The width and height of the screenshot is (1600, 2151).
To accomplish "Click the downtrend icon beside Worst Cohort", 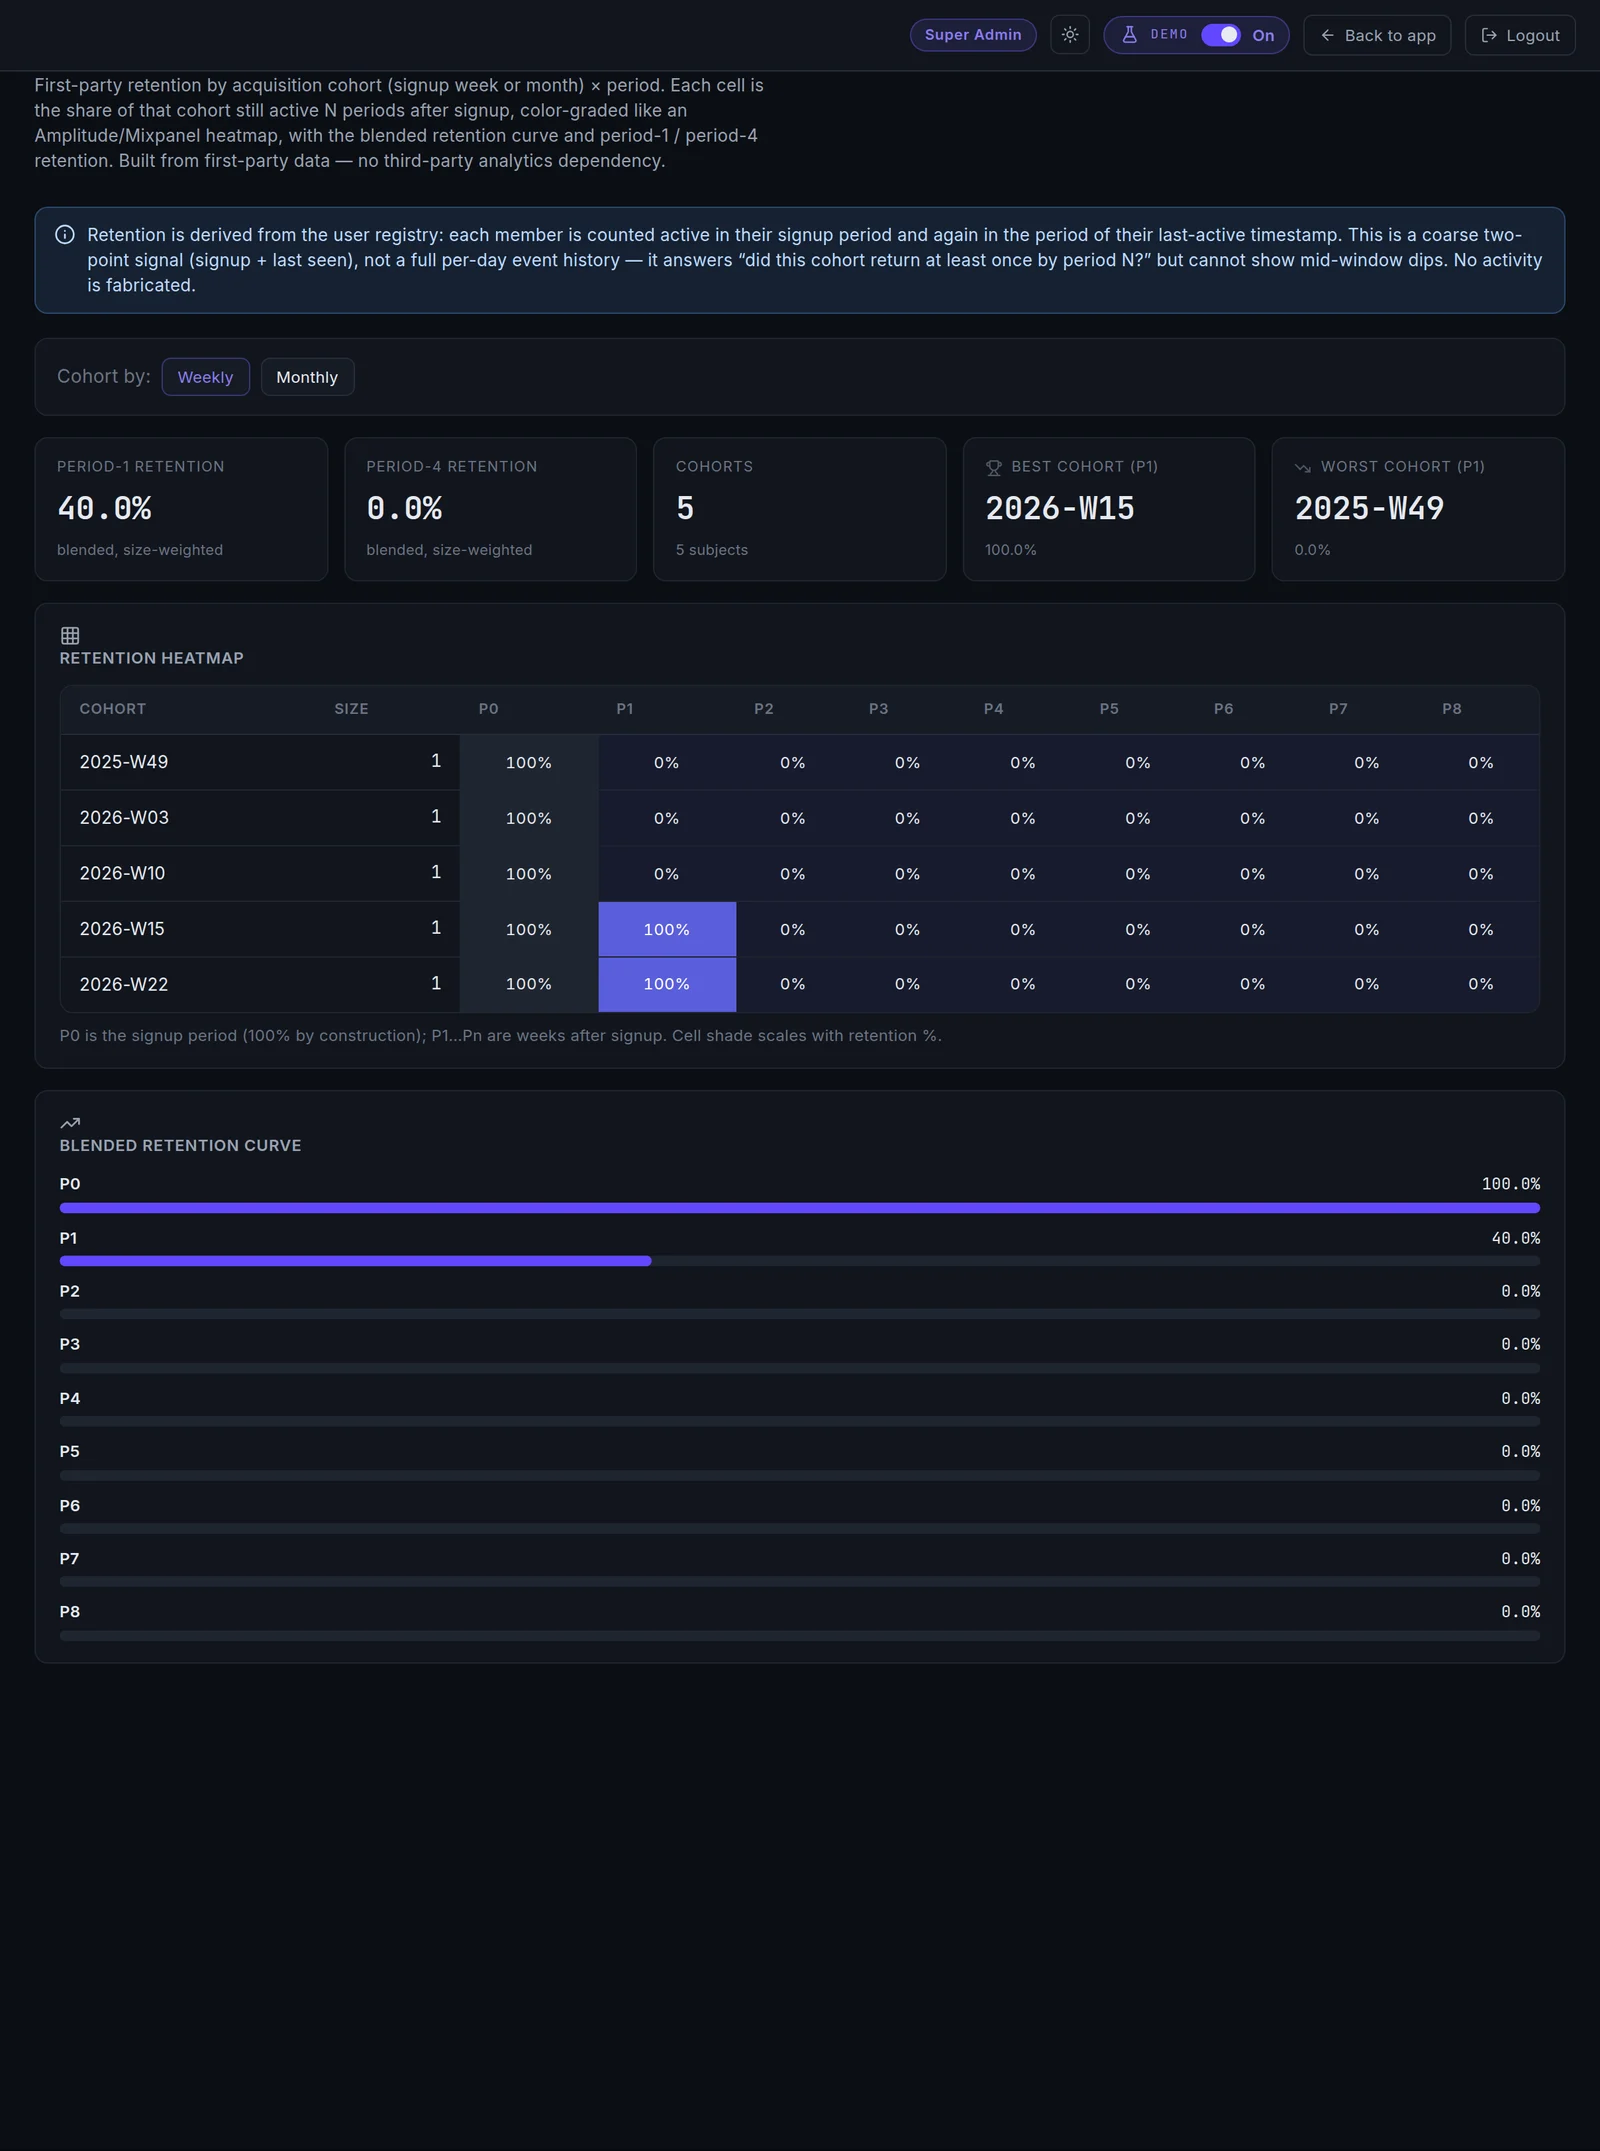I will [1302, 467].
